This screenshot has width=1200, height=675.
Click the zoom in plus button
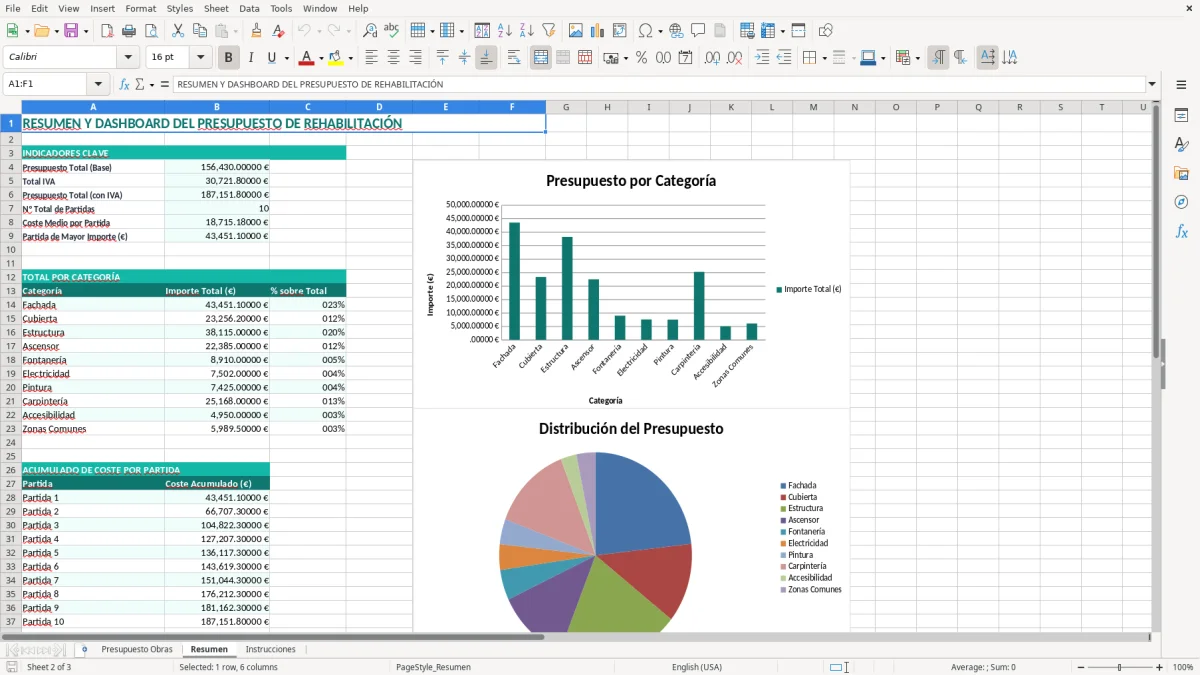(1160, 667)
